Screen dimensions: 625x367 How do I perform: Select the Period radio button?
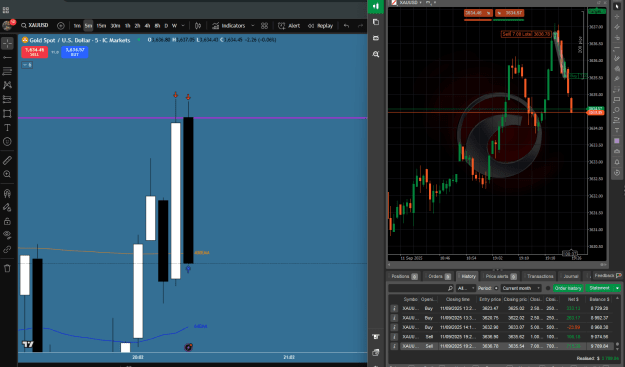coord(496,288)
